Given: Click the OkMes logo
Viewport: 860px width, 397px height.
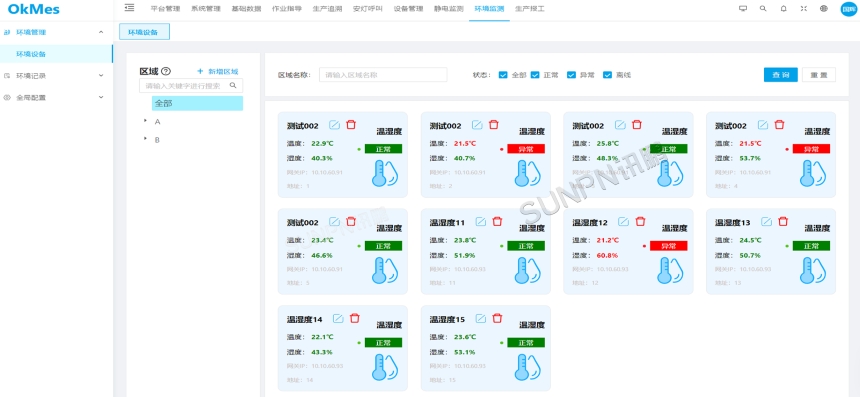Looking at the screenshot, I should [x=33, y=9].
